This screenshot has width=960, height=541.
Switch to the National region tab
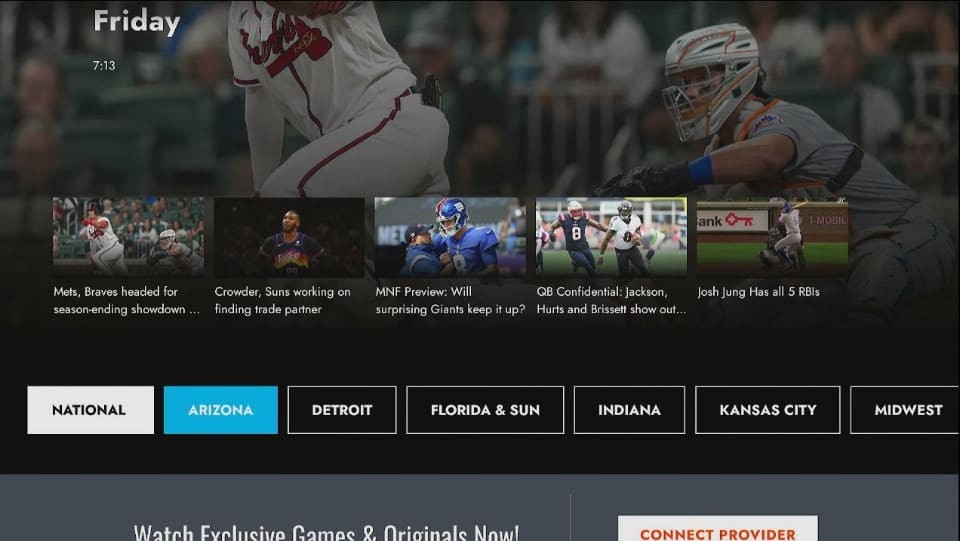click(90, 410)
